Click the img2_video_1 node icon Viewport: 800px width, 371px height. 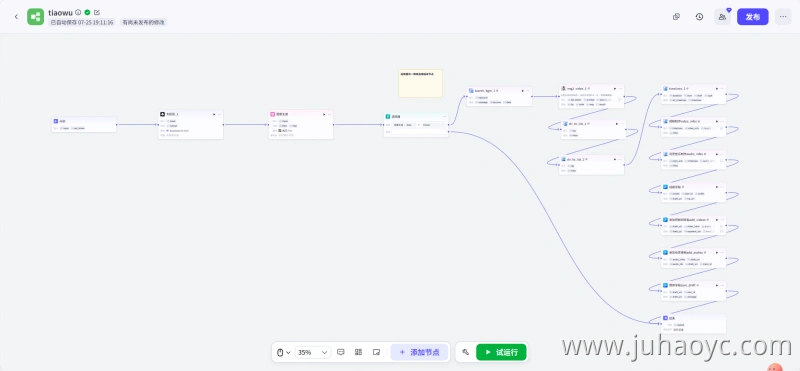(x=564, y=88)
